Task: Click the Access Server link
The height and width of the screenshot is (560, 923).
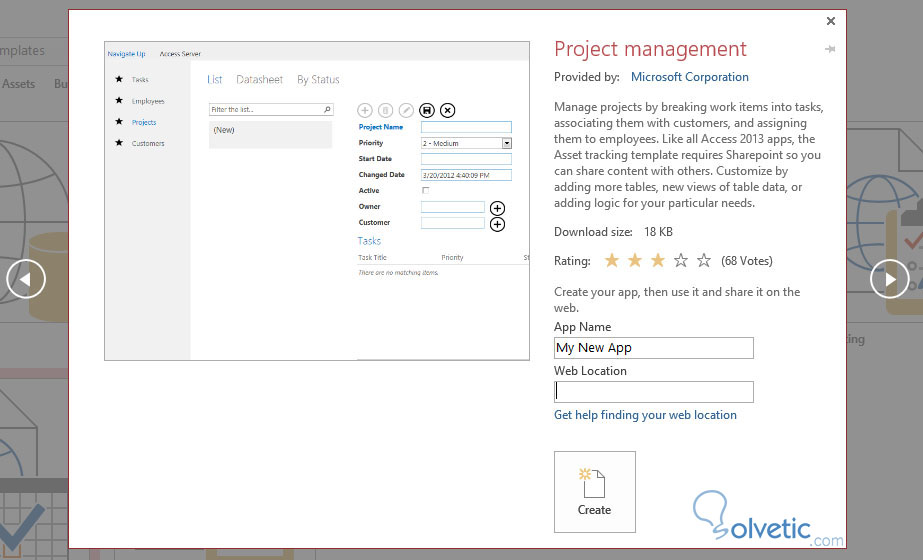Action: pyautogui.click(x=180, y=54)
